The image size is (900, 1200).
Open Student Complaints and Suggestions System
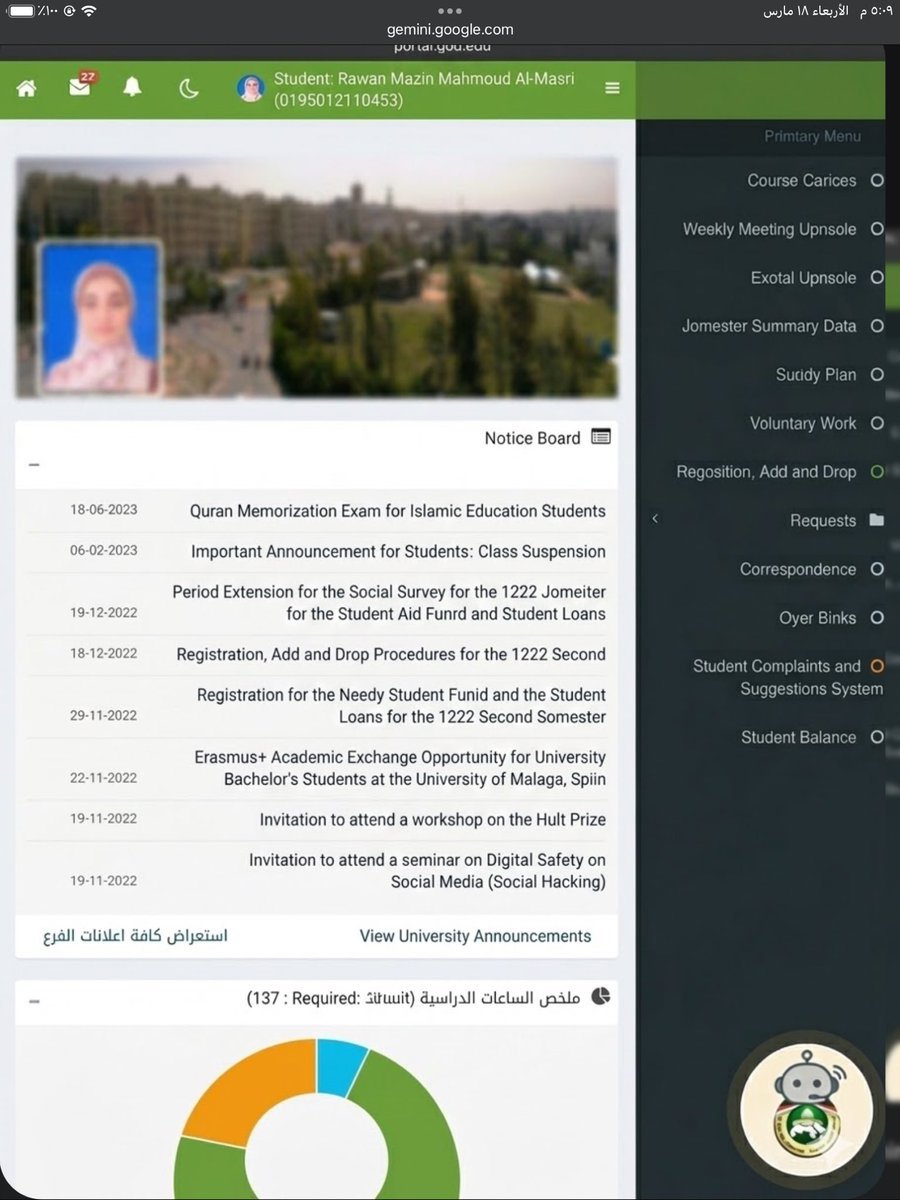pyautogui.click(x=788, y=677)
